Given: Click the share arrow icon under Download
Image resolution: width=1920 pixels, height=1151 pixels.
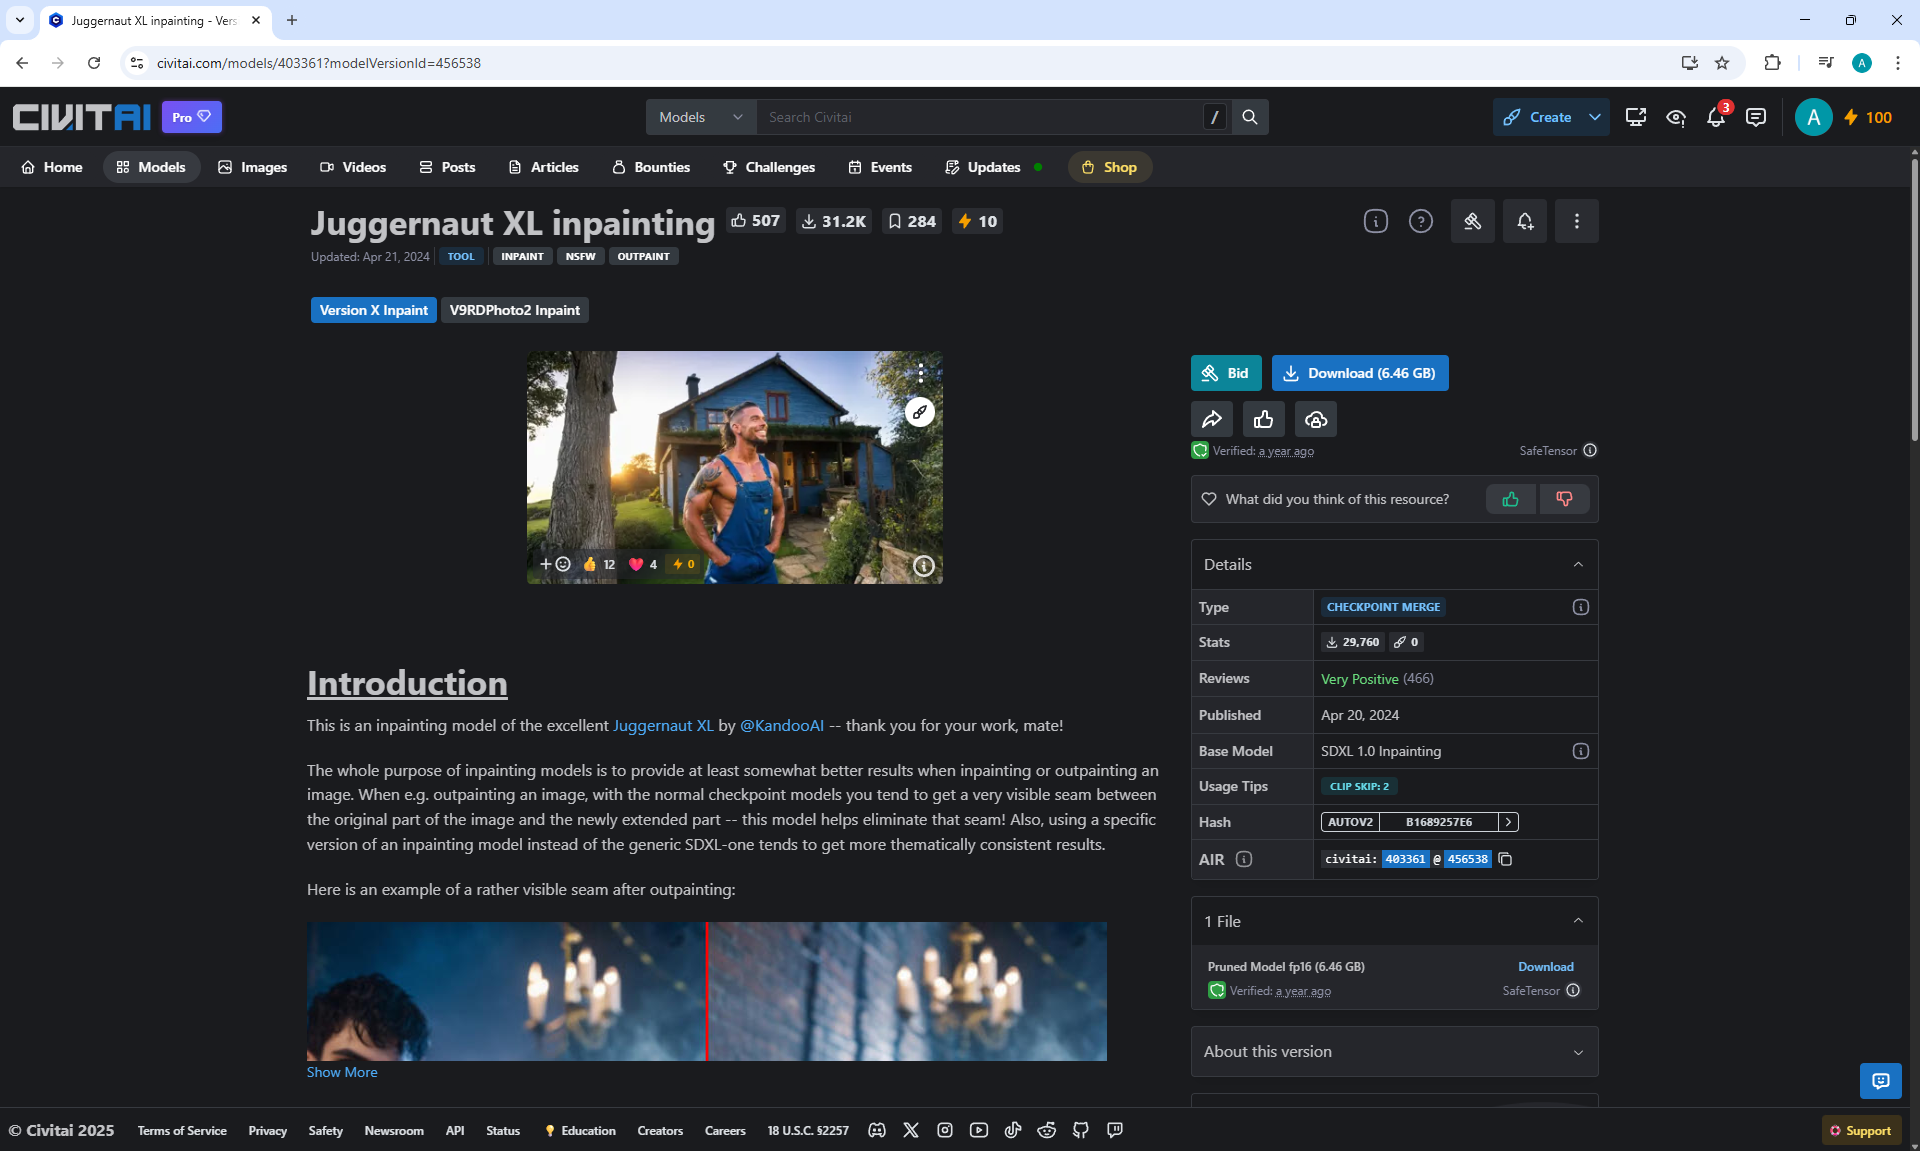Looking at the screenshot, I should [x=1211, y=419].
